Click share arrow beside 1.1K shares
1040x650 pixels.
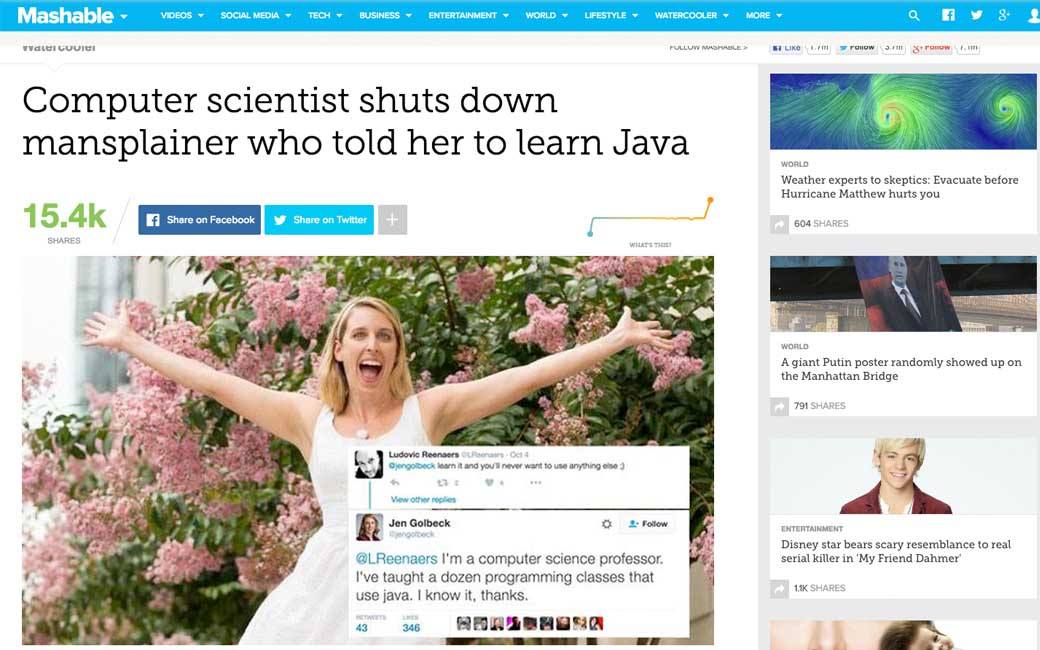pos(779,588)
